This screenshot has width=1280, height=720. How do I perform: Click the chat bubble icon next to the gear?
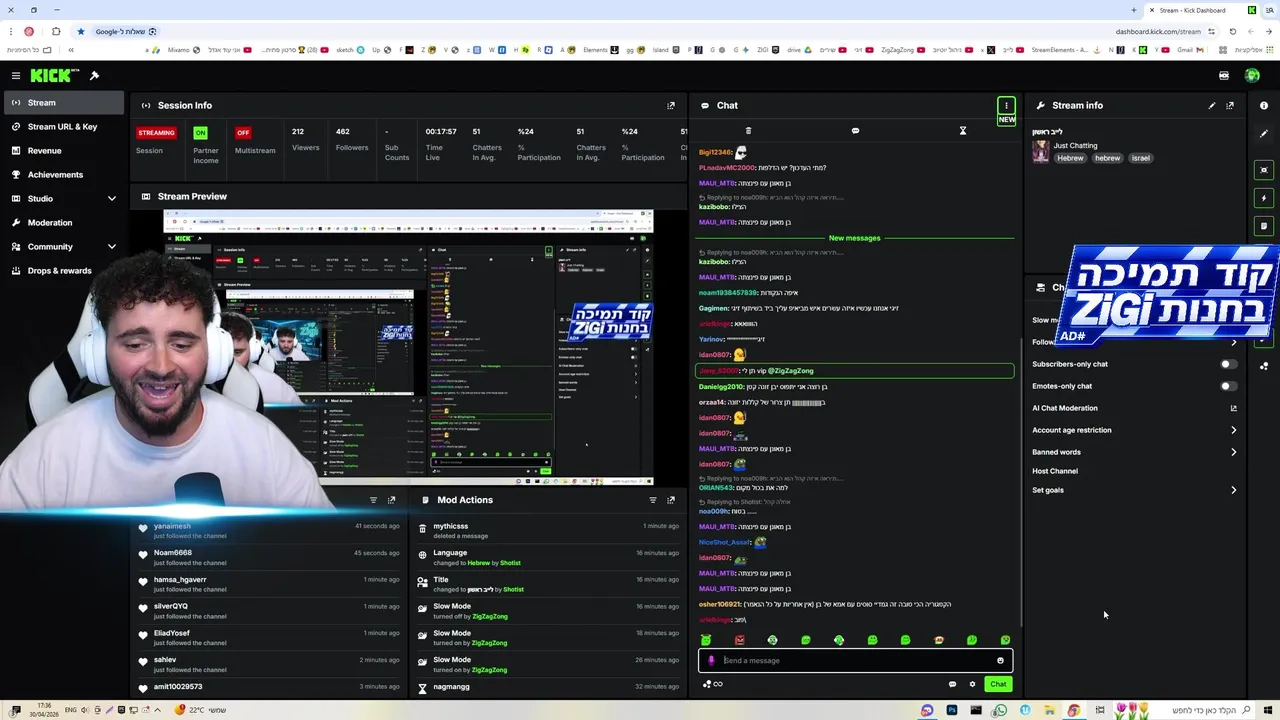pyautogui.click(x=952, y=684)
